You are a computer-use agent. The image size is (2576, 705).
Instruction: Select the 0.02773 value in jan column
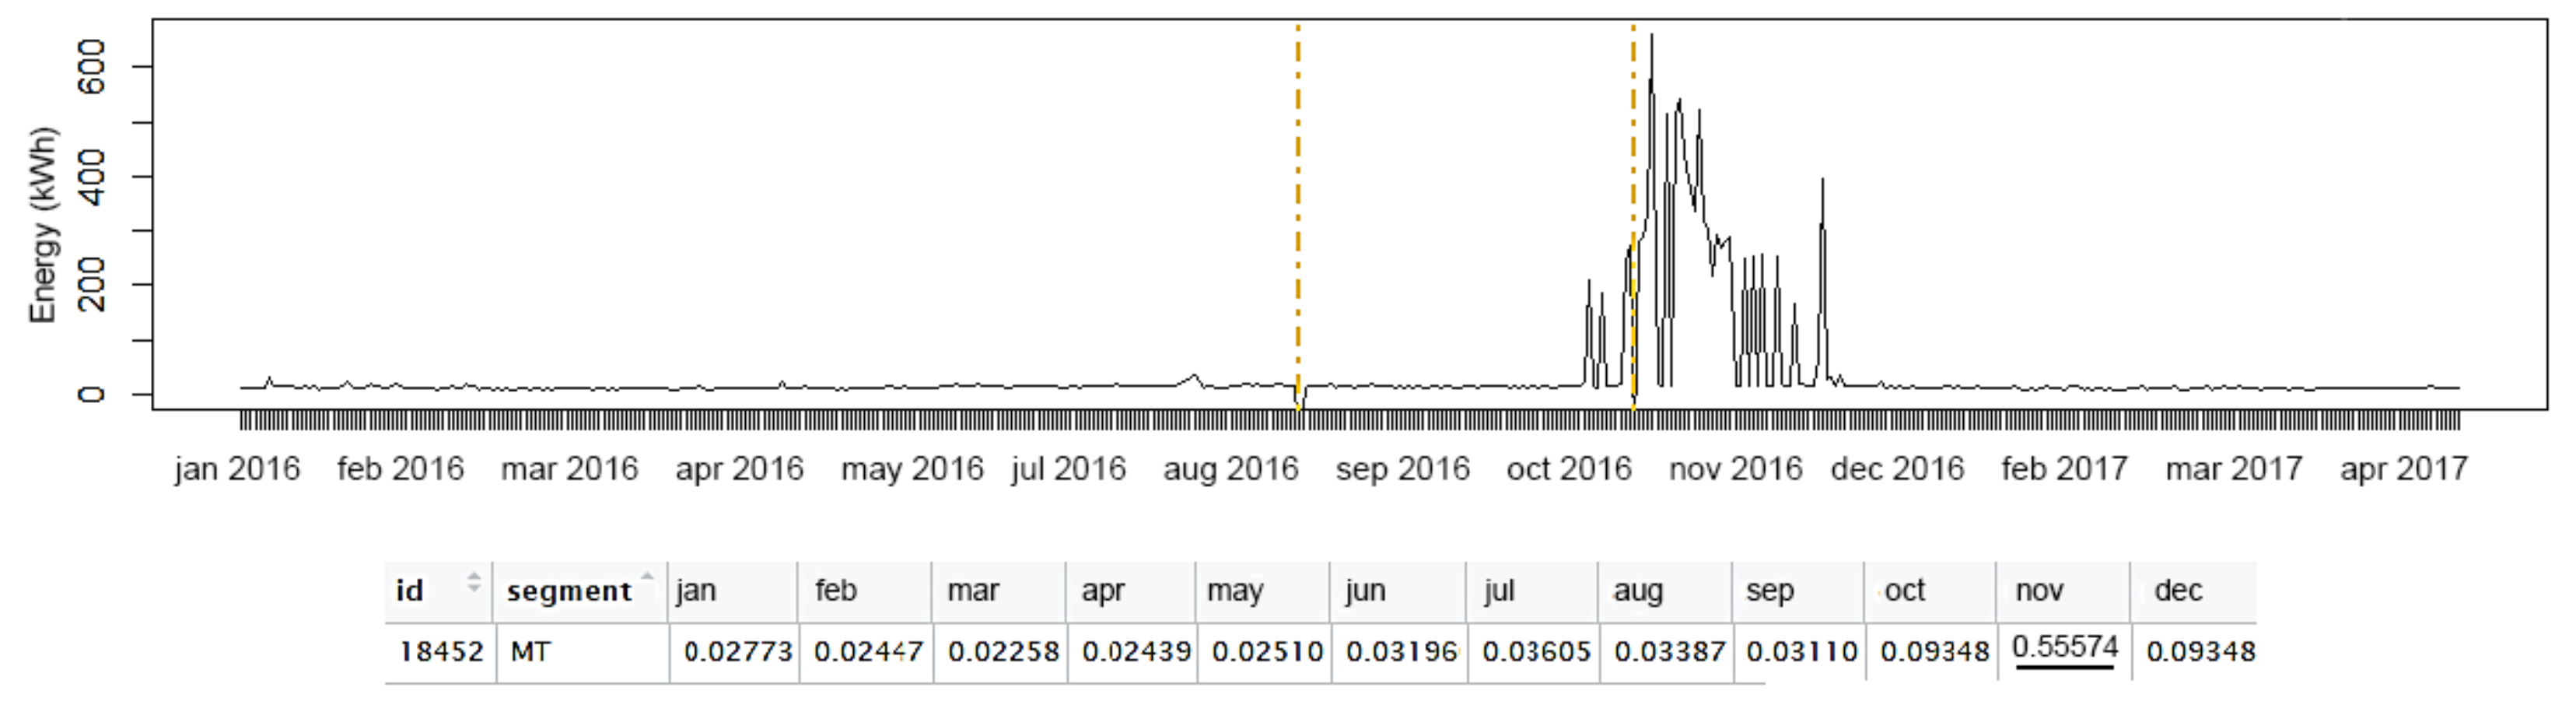738,652
